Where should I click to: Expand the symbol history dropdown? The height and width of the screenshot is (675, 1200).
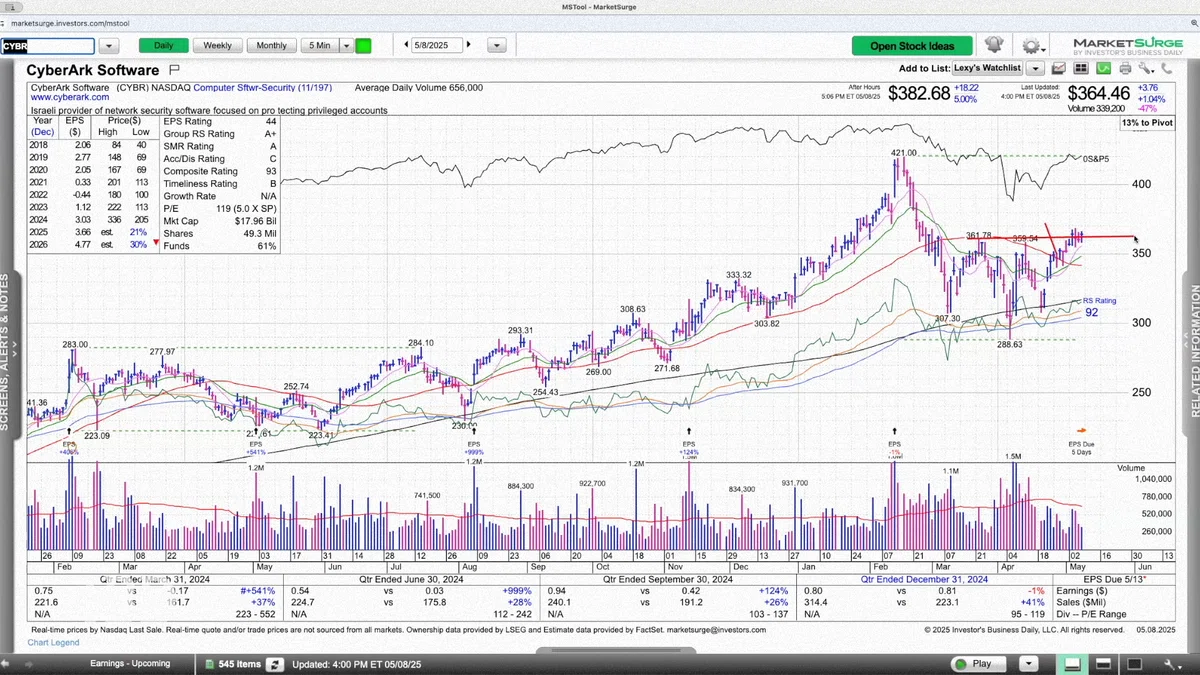(109, 46)
